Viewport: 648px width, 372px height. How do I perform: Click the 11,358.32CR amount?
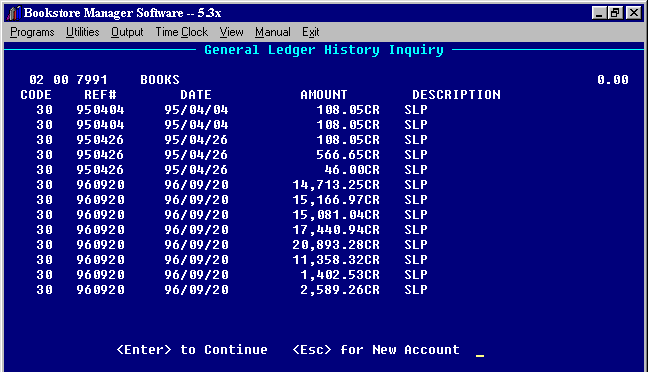[336, 260]
